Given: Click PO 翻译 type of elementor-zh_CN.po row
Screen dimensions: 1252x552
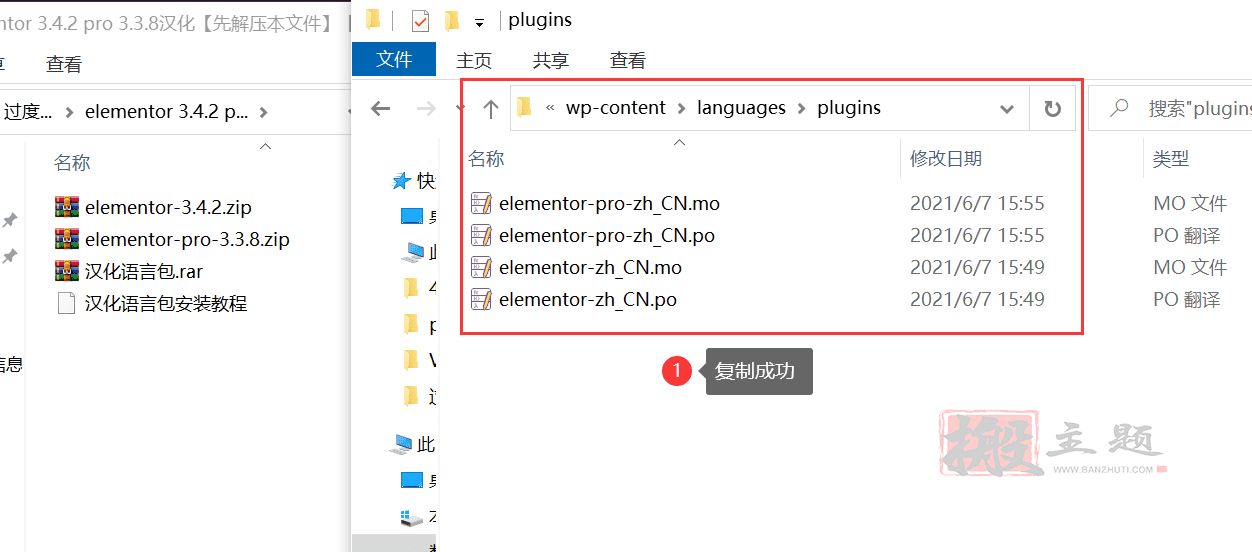Looking at the screenshot, I should click(1187, 299).
